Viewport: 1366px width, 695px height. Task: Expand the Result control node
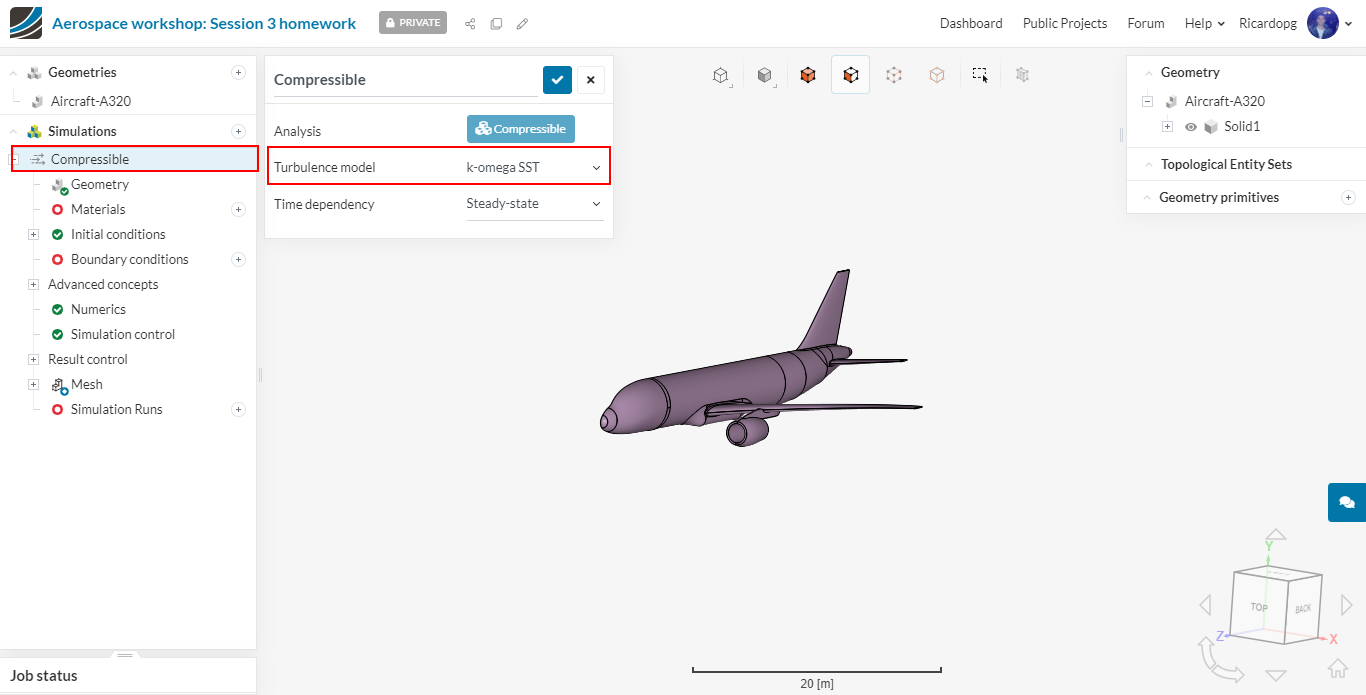(x=33, y=359)
